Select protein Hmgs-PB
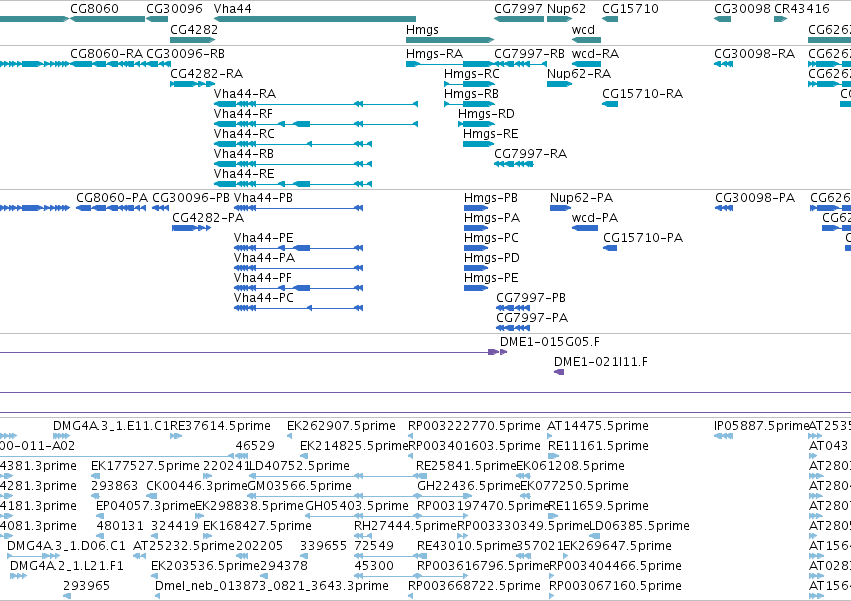The image size is (851, 601). point(491,198)
